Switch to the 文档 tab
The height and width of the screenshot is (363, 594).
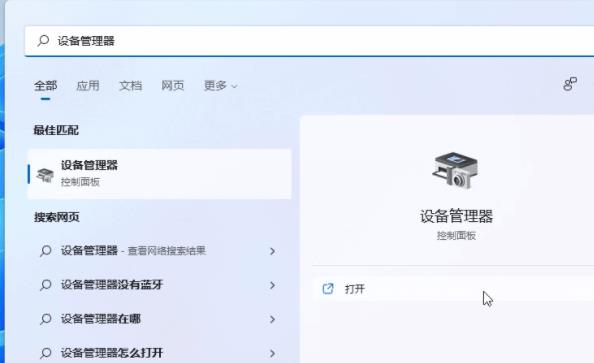(130, 86)
